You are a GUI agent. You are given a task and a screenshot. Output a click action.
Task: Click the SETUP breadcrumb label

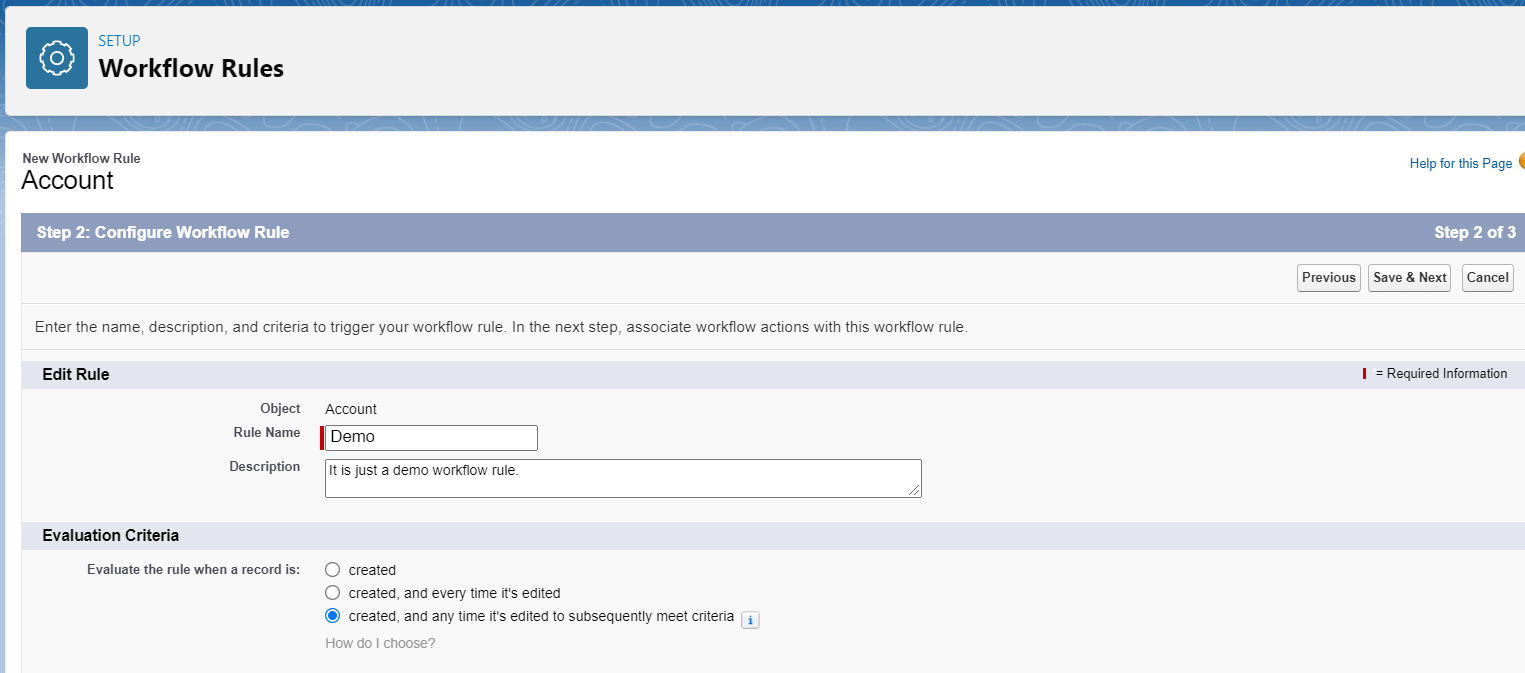click(119, 41)
